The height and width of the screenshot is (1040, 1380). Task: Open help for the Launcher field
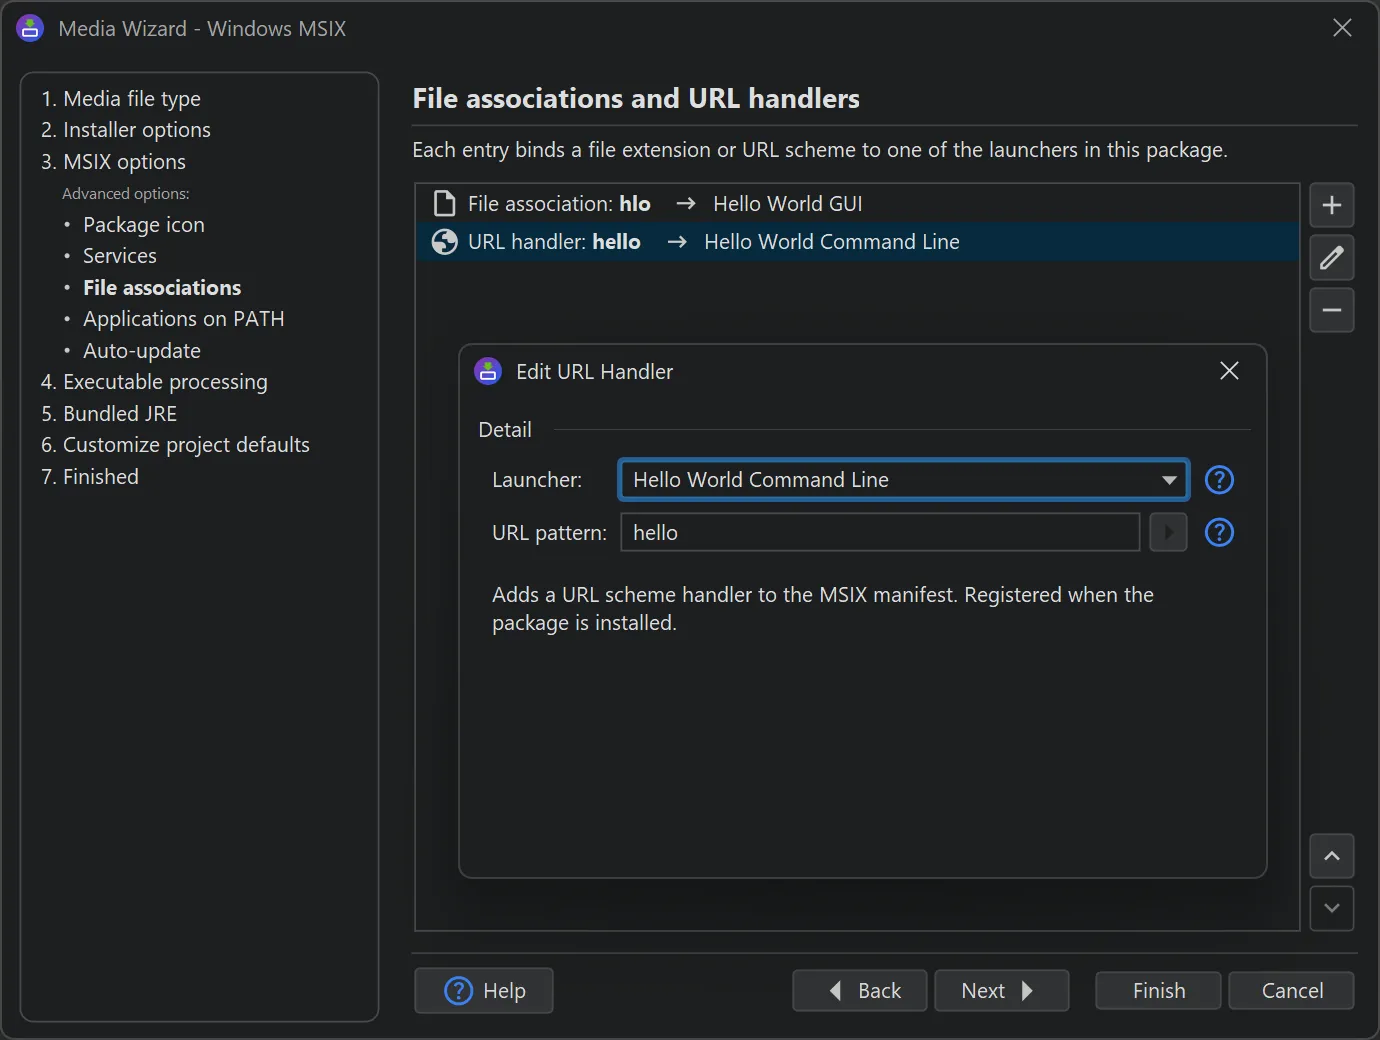(x=1219, y=480)
